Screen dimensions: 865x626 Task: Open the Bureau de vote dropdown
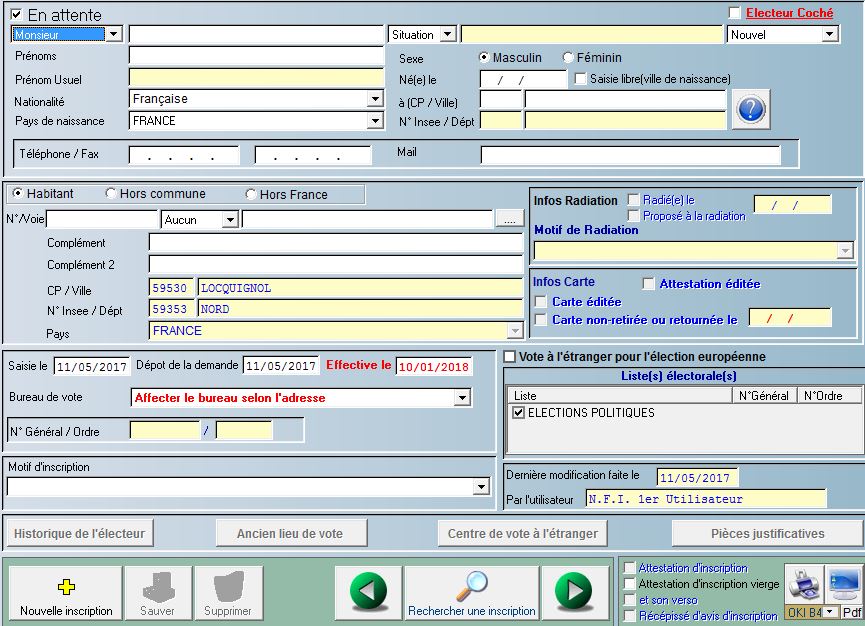coord(462,398)
